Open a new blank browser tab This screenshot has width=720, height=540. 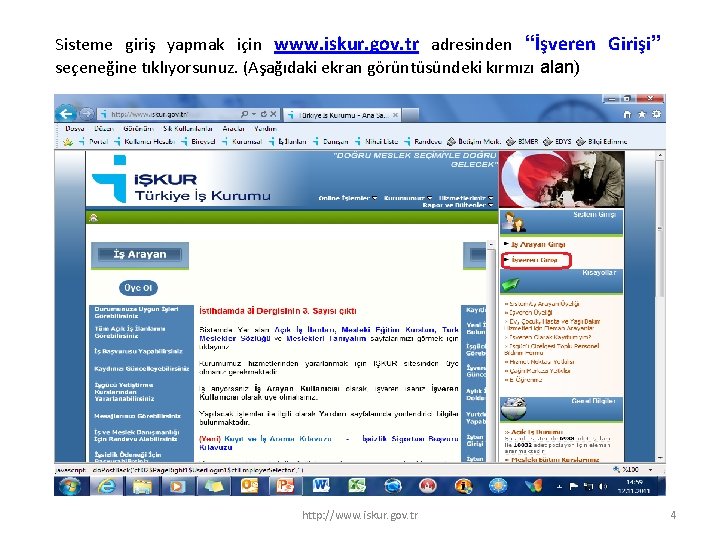pyautogui.click(x=410, y=115)
